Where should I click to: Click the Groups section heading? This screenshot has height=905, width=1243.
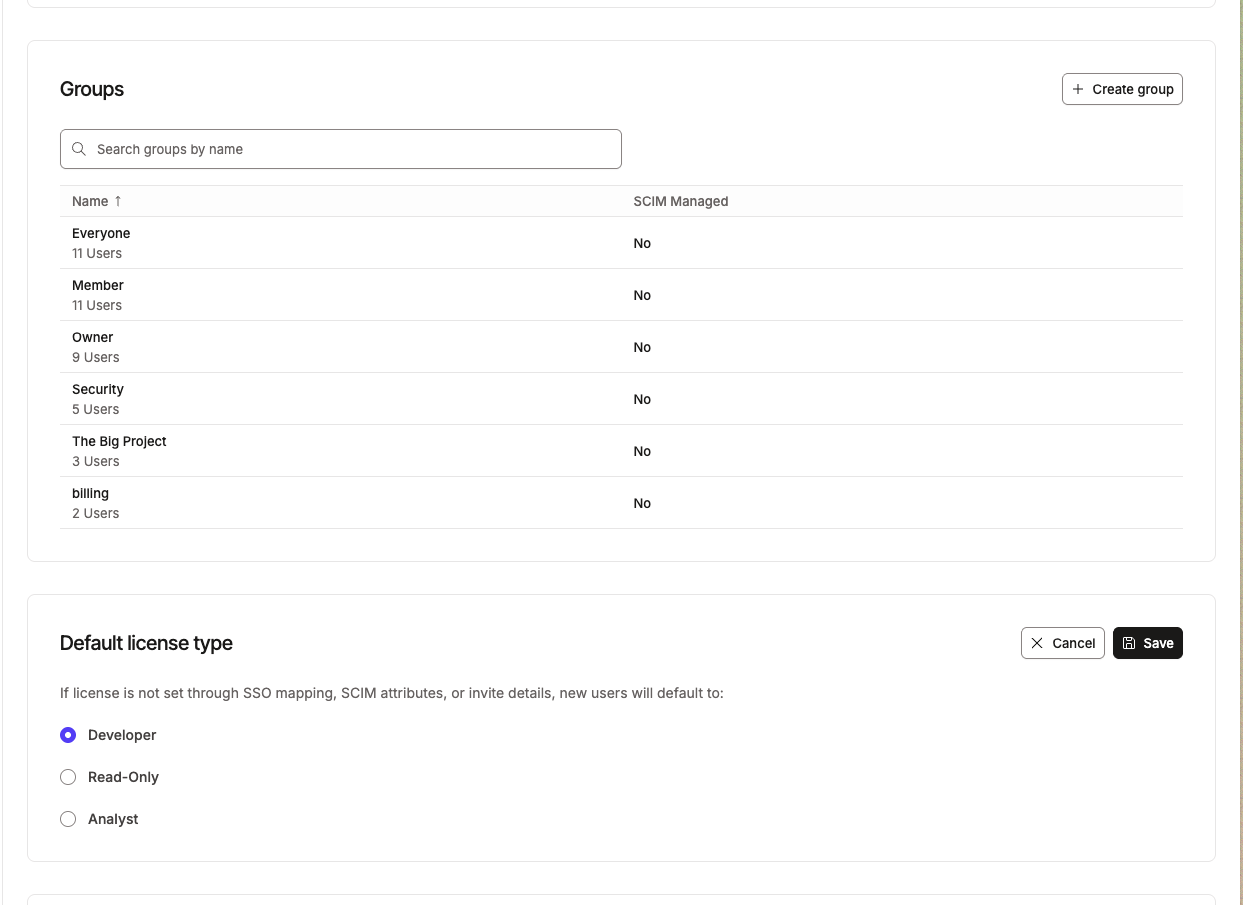coord(92,89)
